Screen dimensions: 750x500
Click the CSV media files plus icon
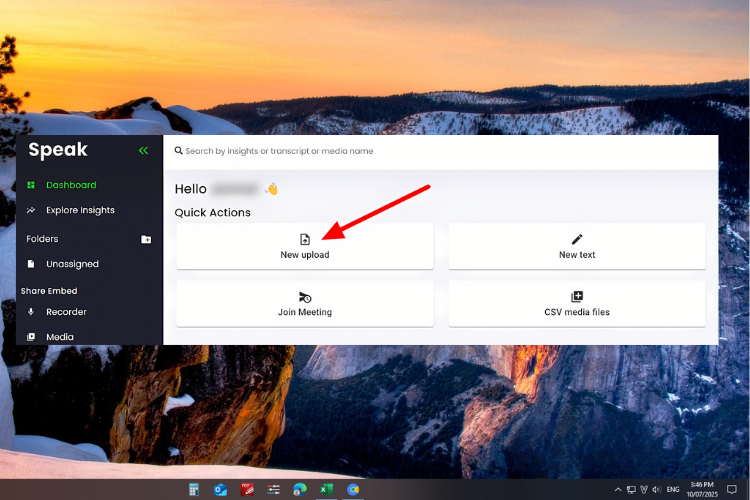(x=577, y=297)
